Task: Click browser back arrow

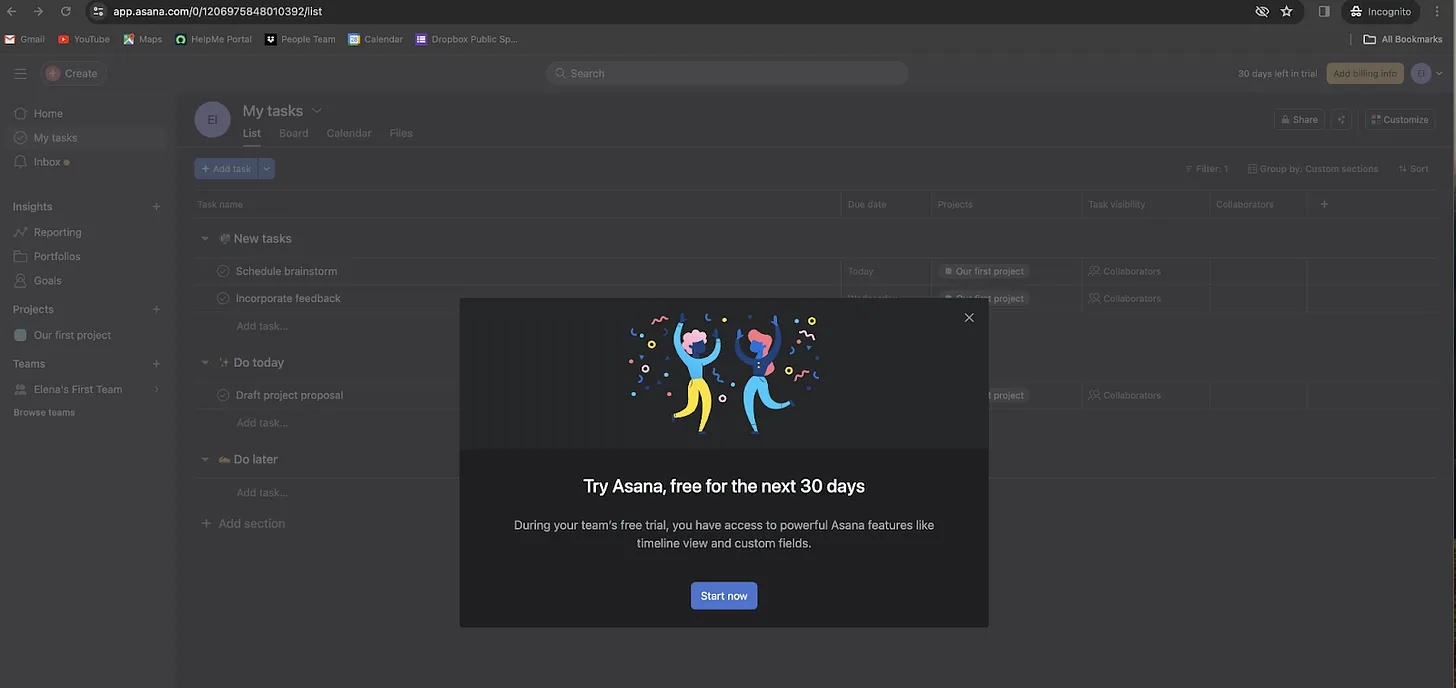Action: coord(12,11)
